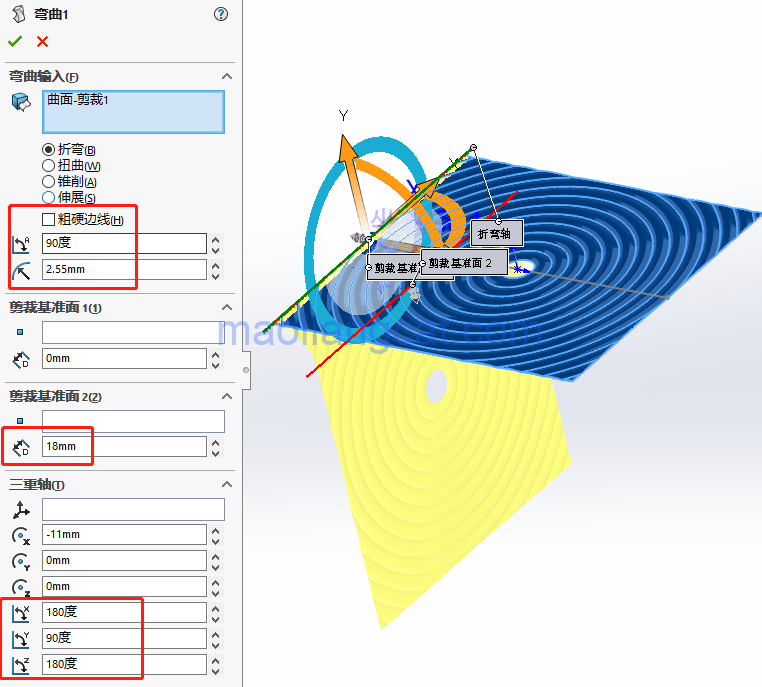Click the bend radius icon beside 2.55mm
Image resolution: width=762 pixels, height=687 pixels.
tap(21, 271)
